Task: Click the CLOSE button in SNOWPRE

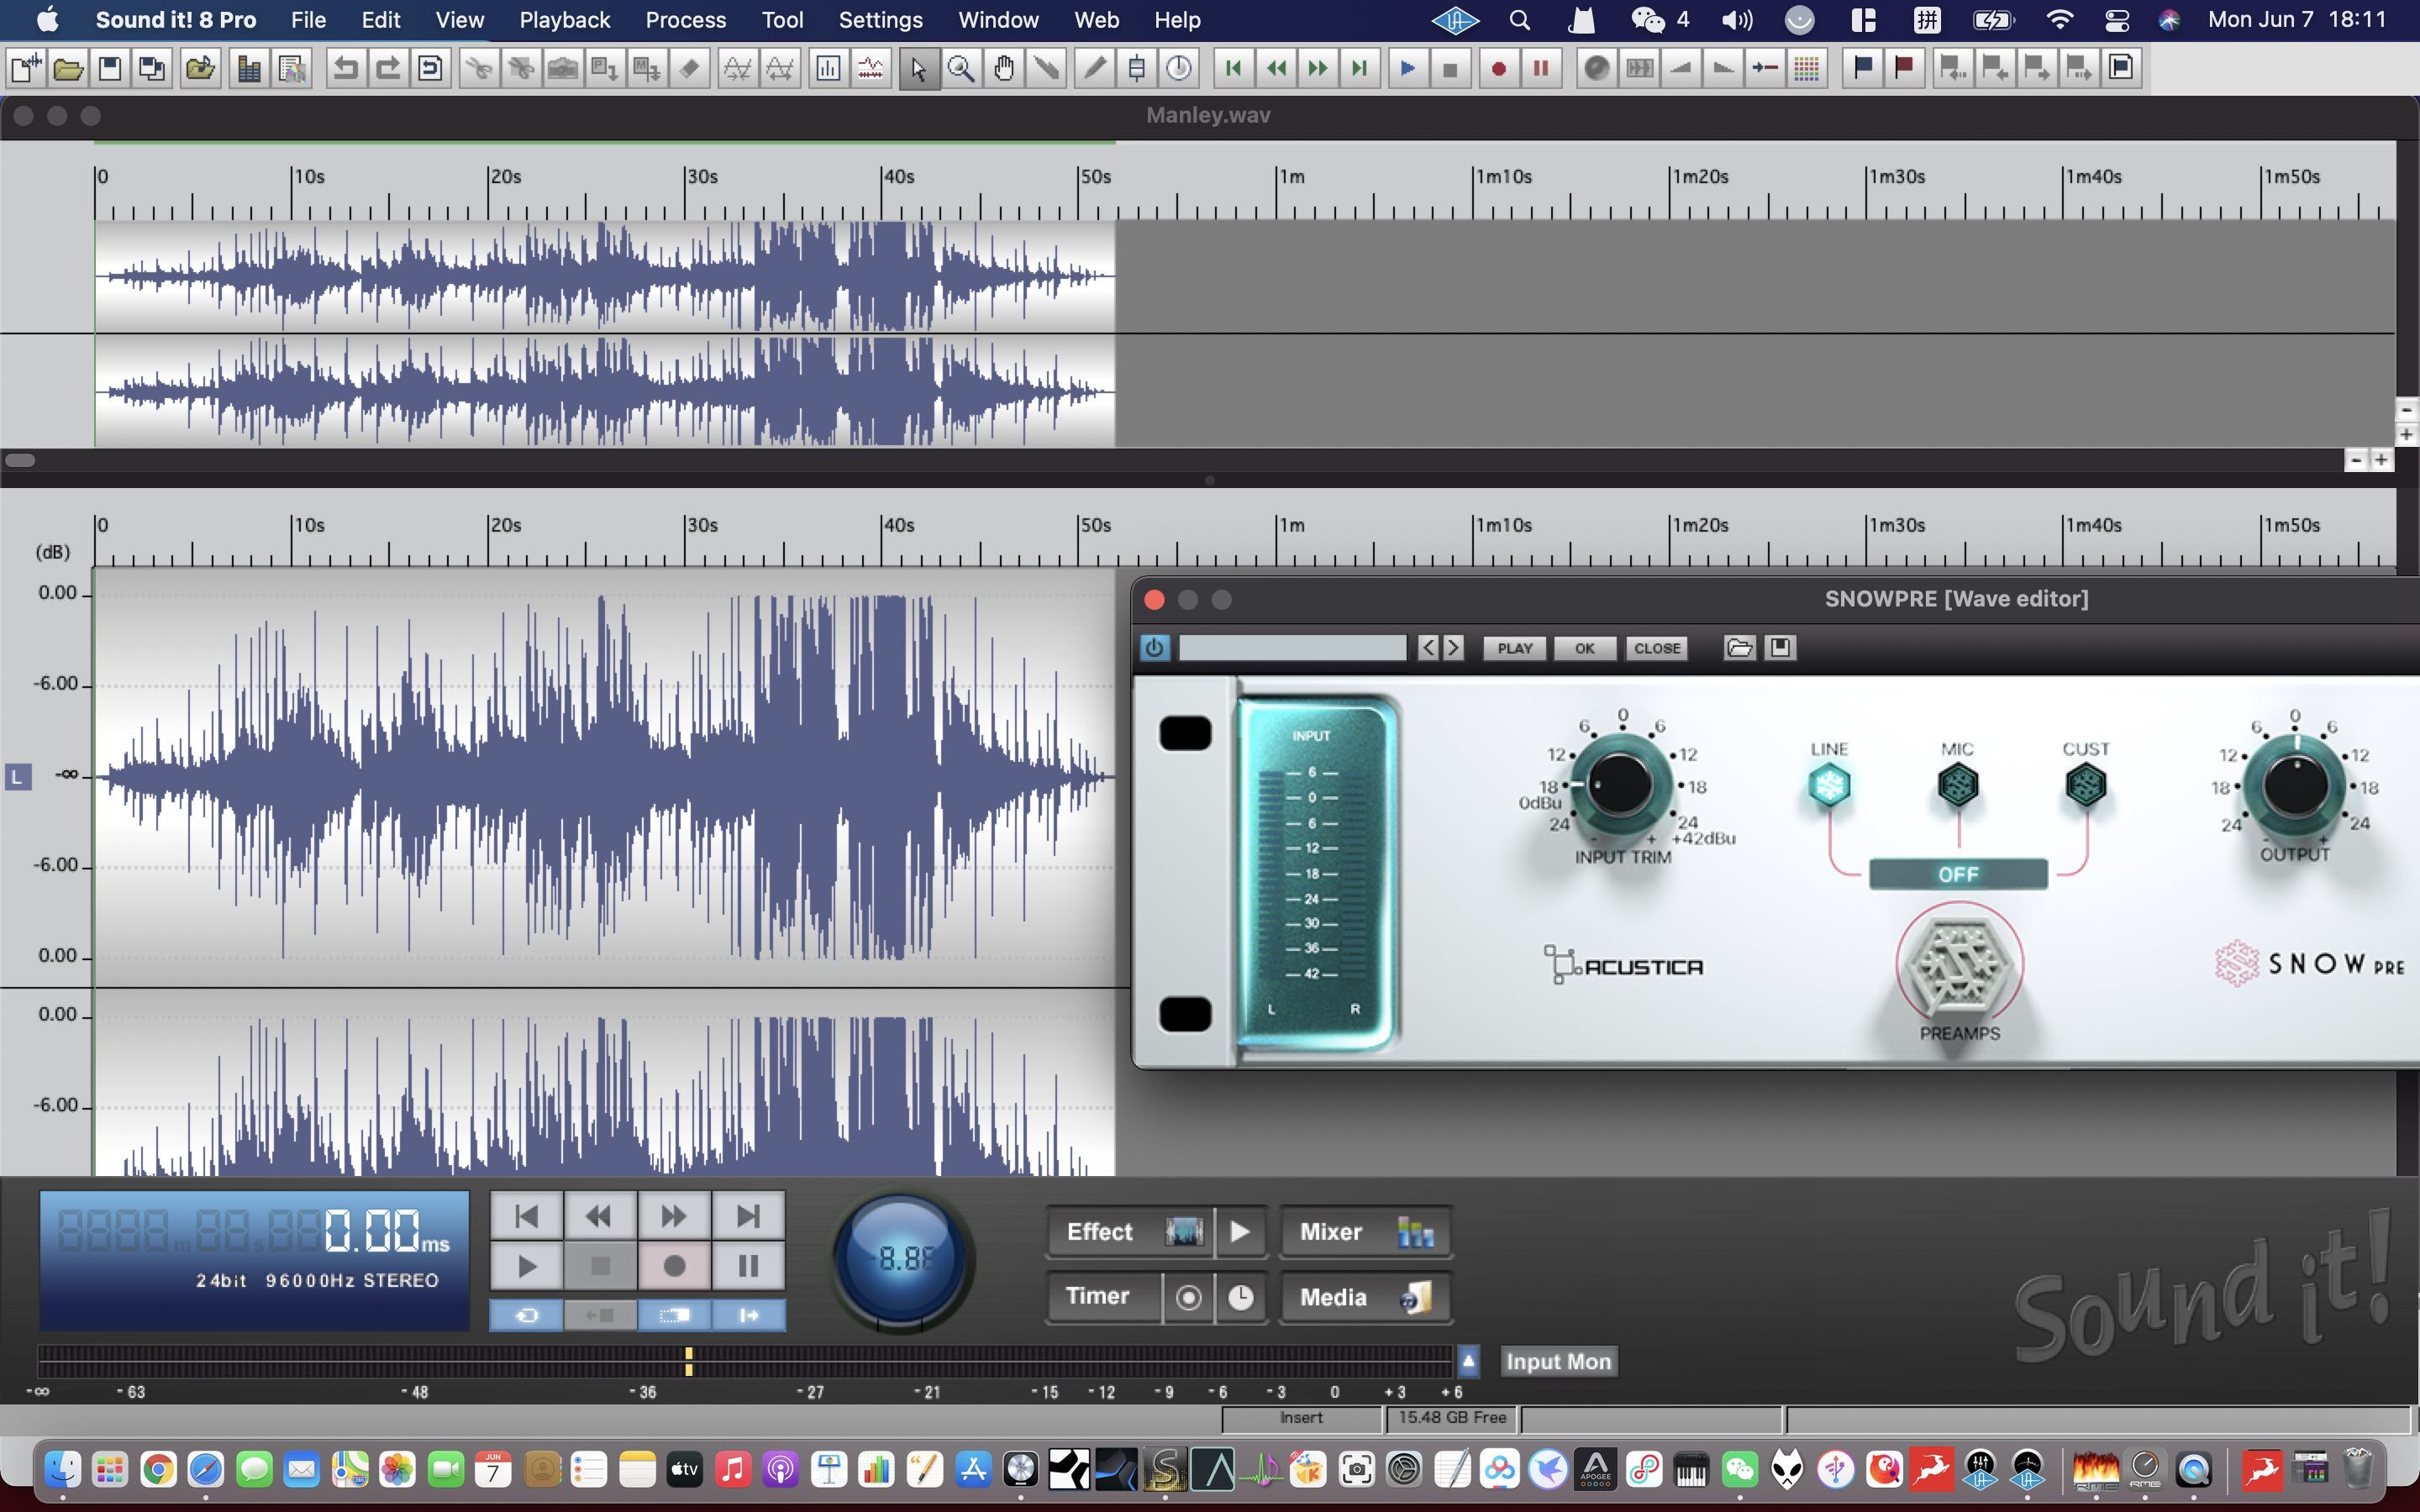Action: pos(1657,648)
